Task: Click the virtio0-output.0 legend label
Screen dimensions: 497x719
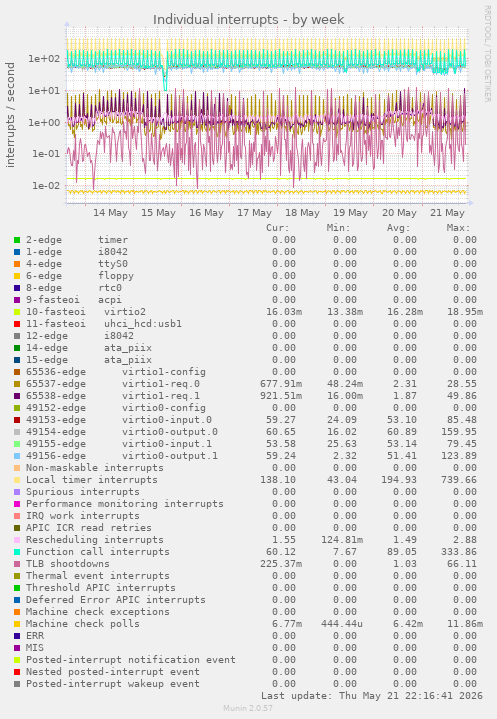Action: point(170,432)
